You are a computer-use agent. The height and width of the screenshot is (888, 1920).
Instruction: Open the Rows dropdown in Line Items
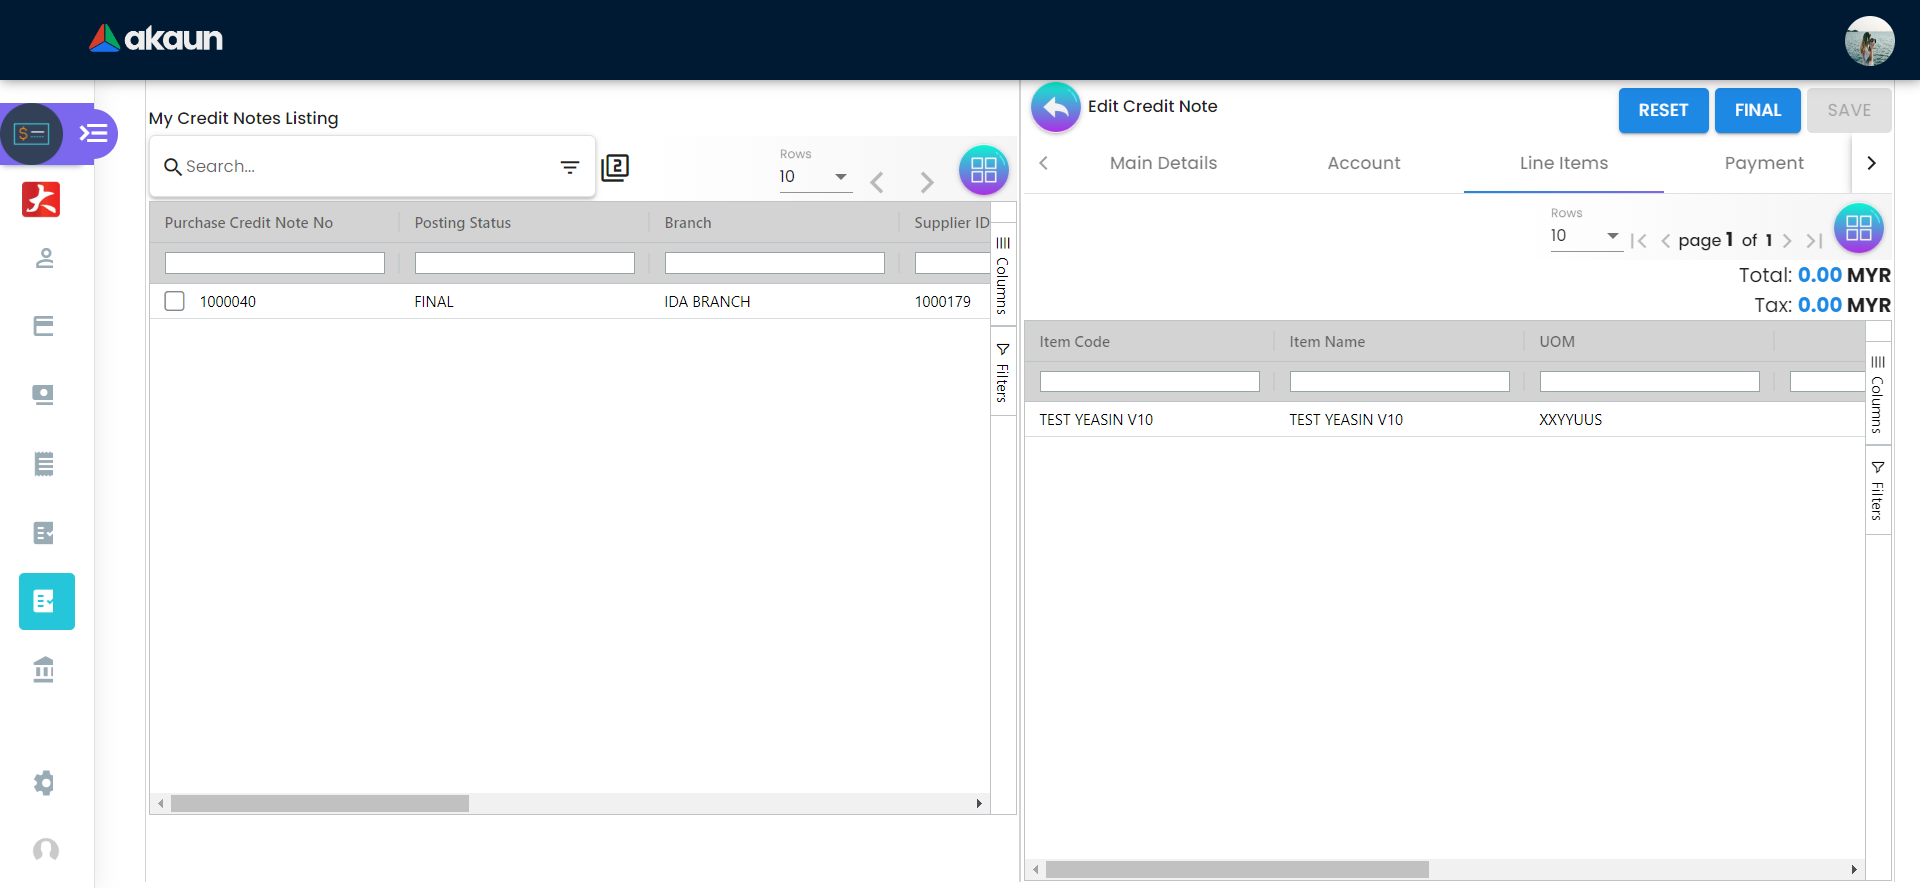(1585, 236)
